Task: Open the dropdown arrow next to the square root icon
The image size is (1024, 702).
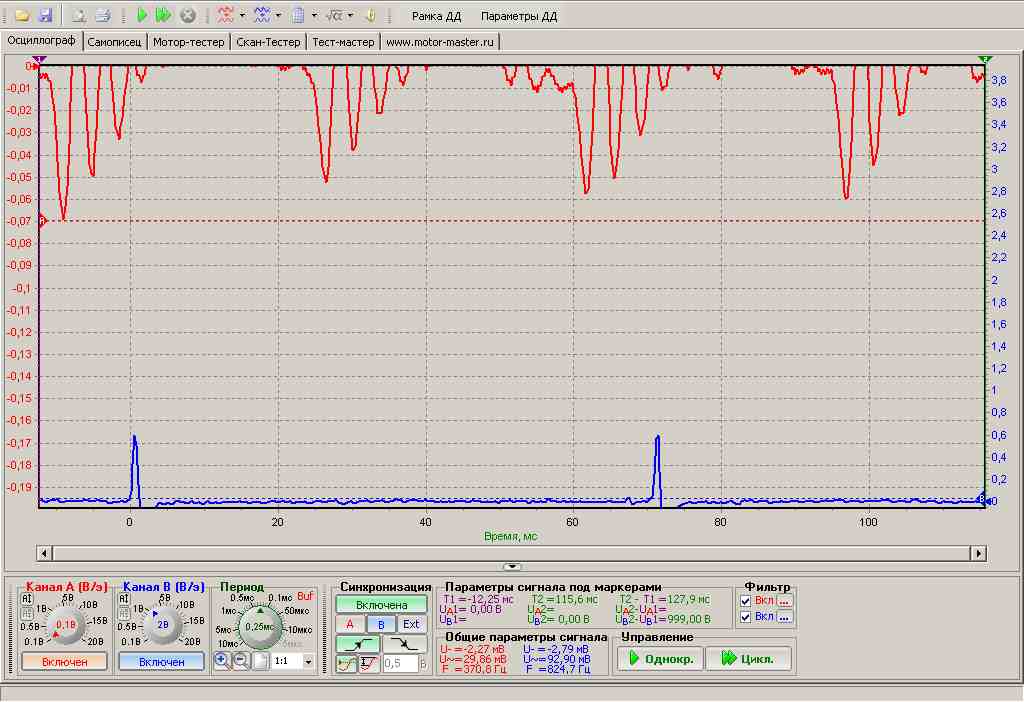Action: coord(351,16)
